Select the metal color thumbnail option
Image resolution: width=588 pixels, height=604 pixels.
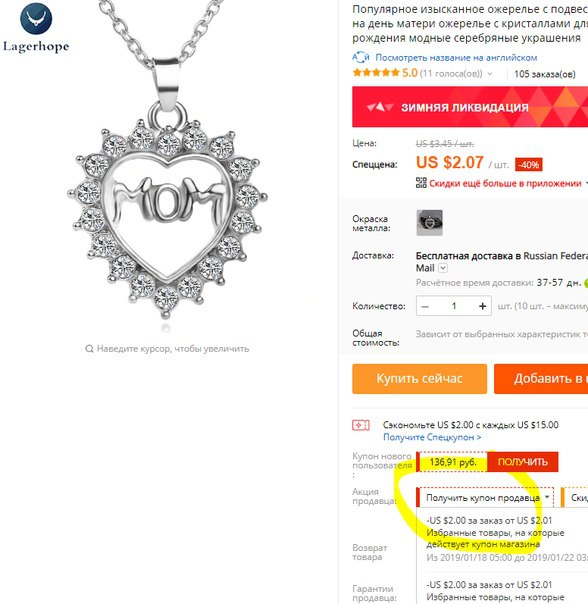tap(429, 223)
